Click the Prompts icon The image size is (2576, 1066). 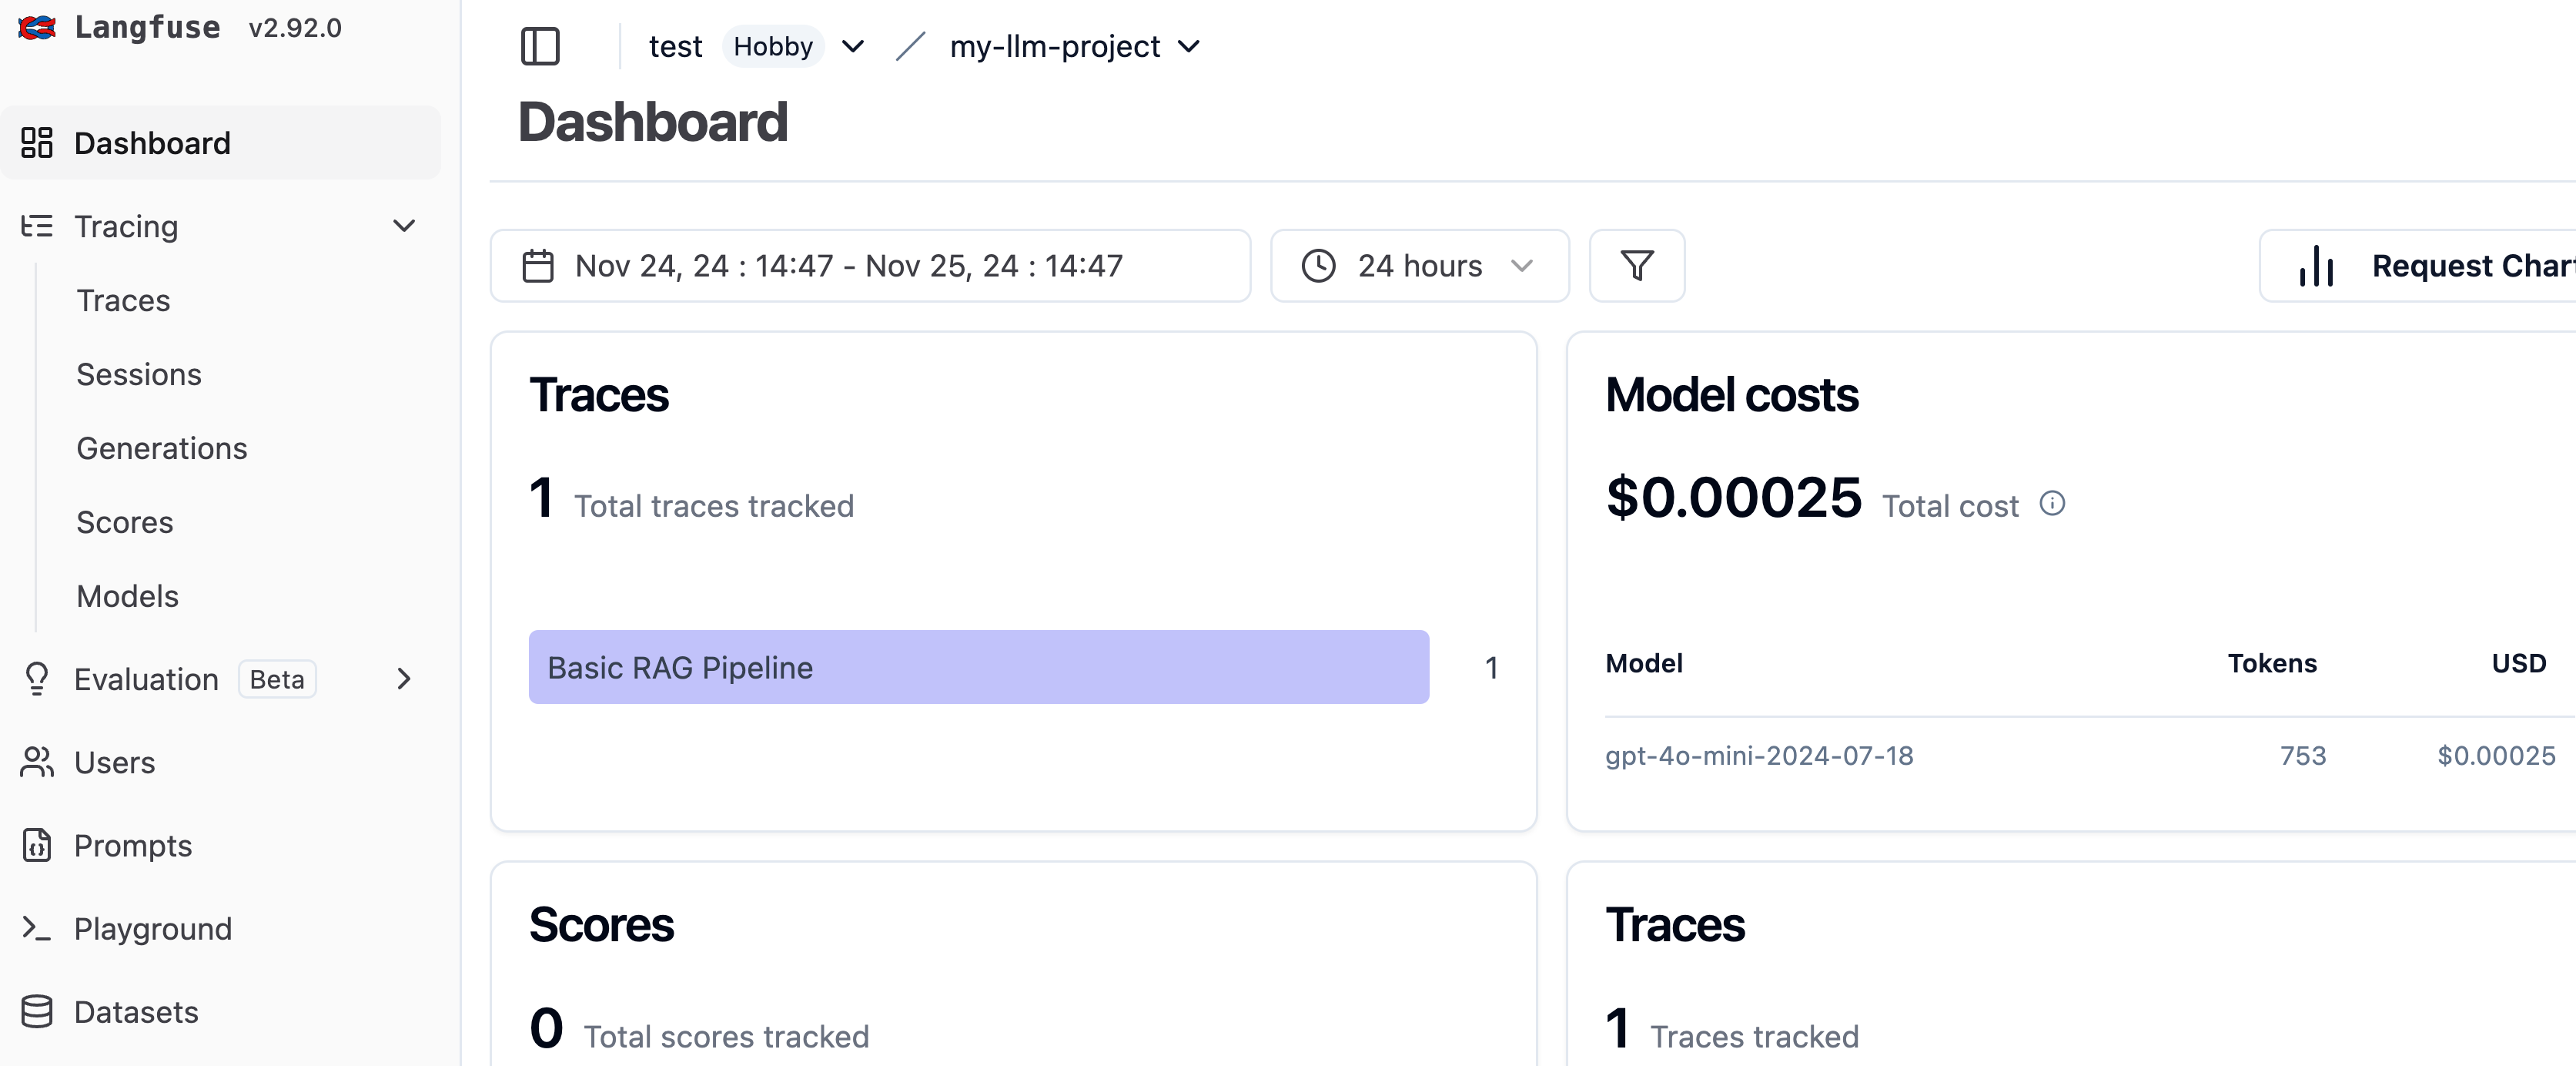click(x=37, y=845)
